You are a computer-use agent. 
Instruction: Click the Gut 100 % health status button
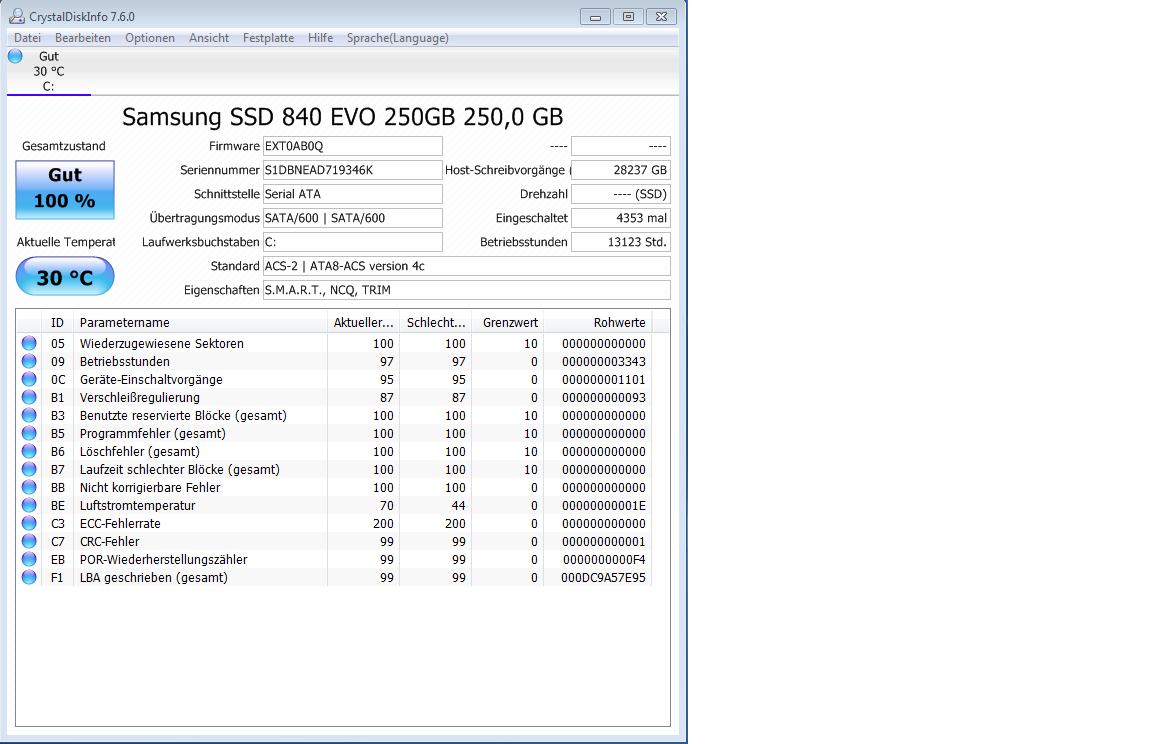point(65,189)
